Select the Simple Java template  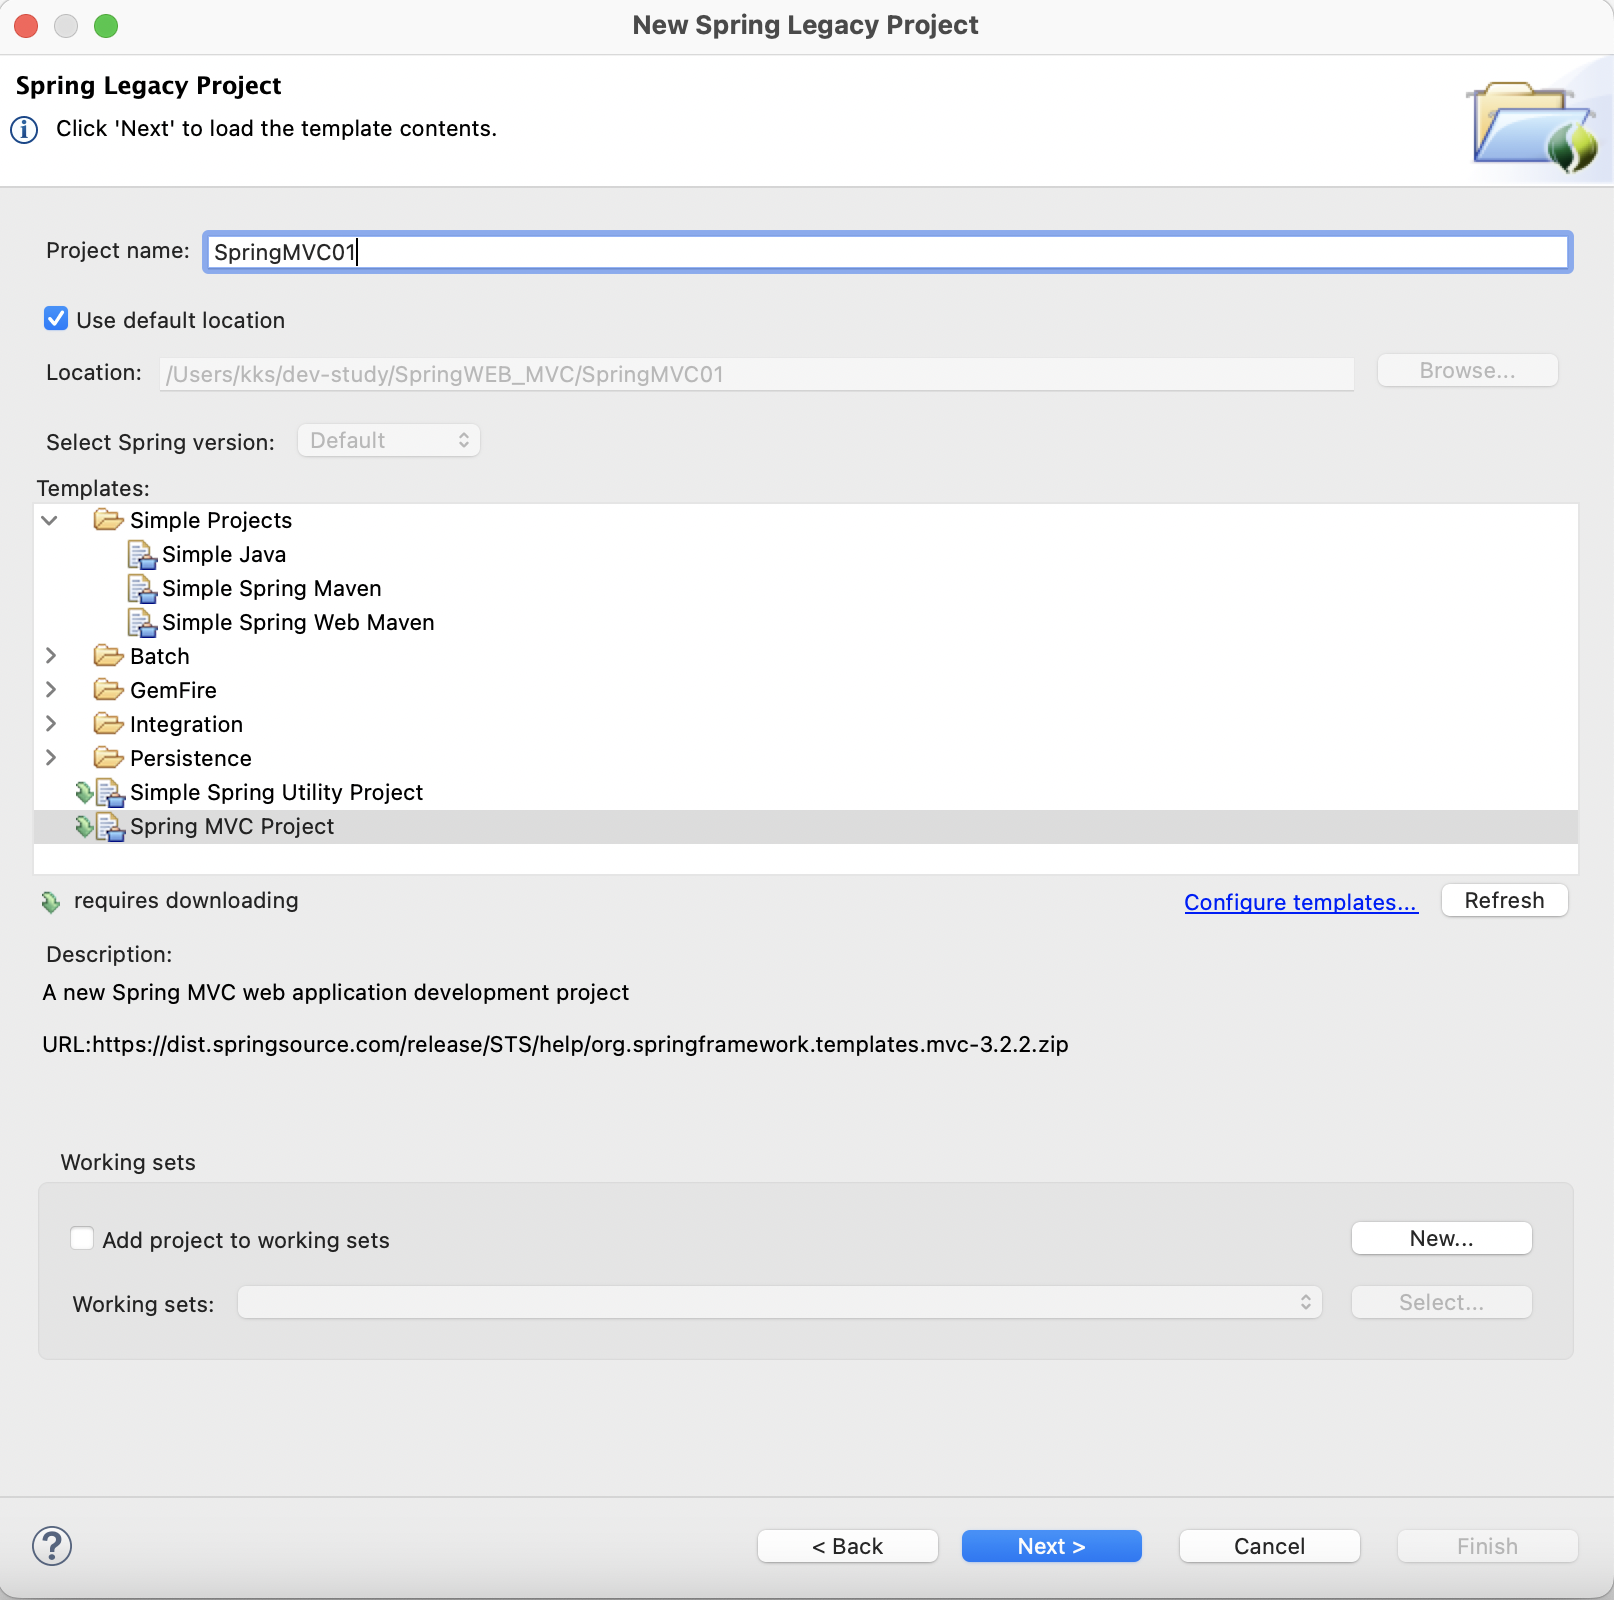pos(224,554)
